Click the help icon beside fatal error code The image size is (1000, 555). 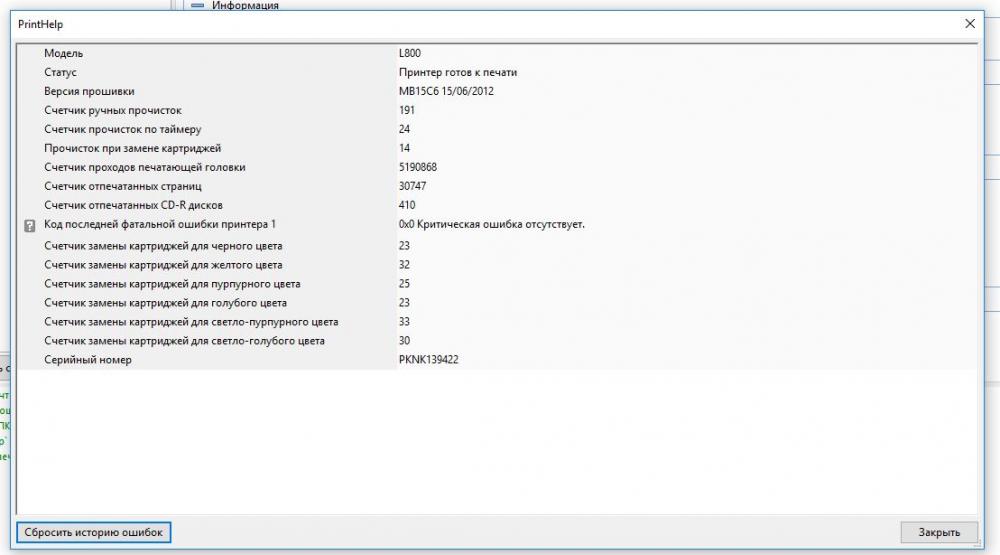[x=29, y=226]
